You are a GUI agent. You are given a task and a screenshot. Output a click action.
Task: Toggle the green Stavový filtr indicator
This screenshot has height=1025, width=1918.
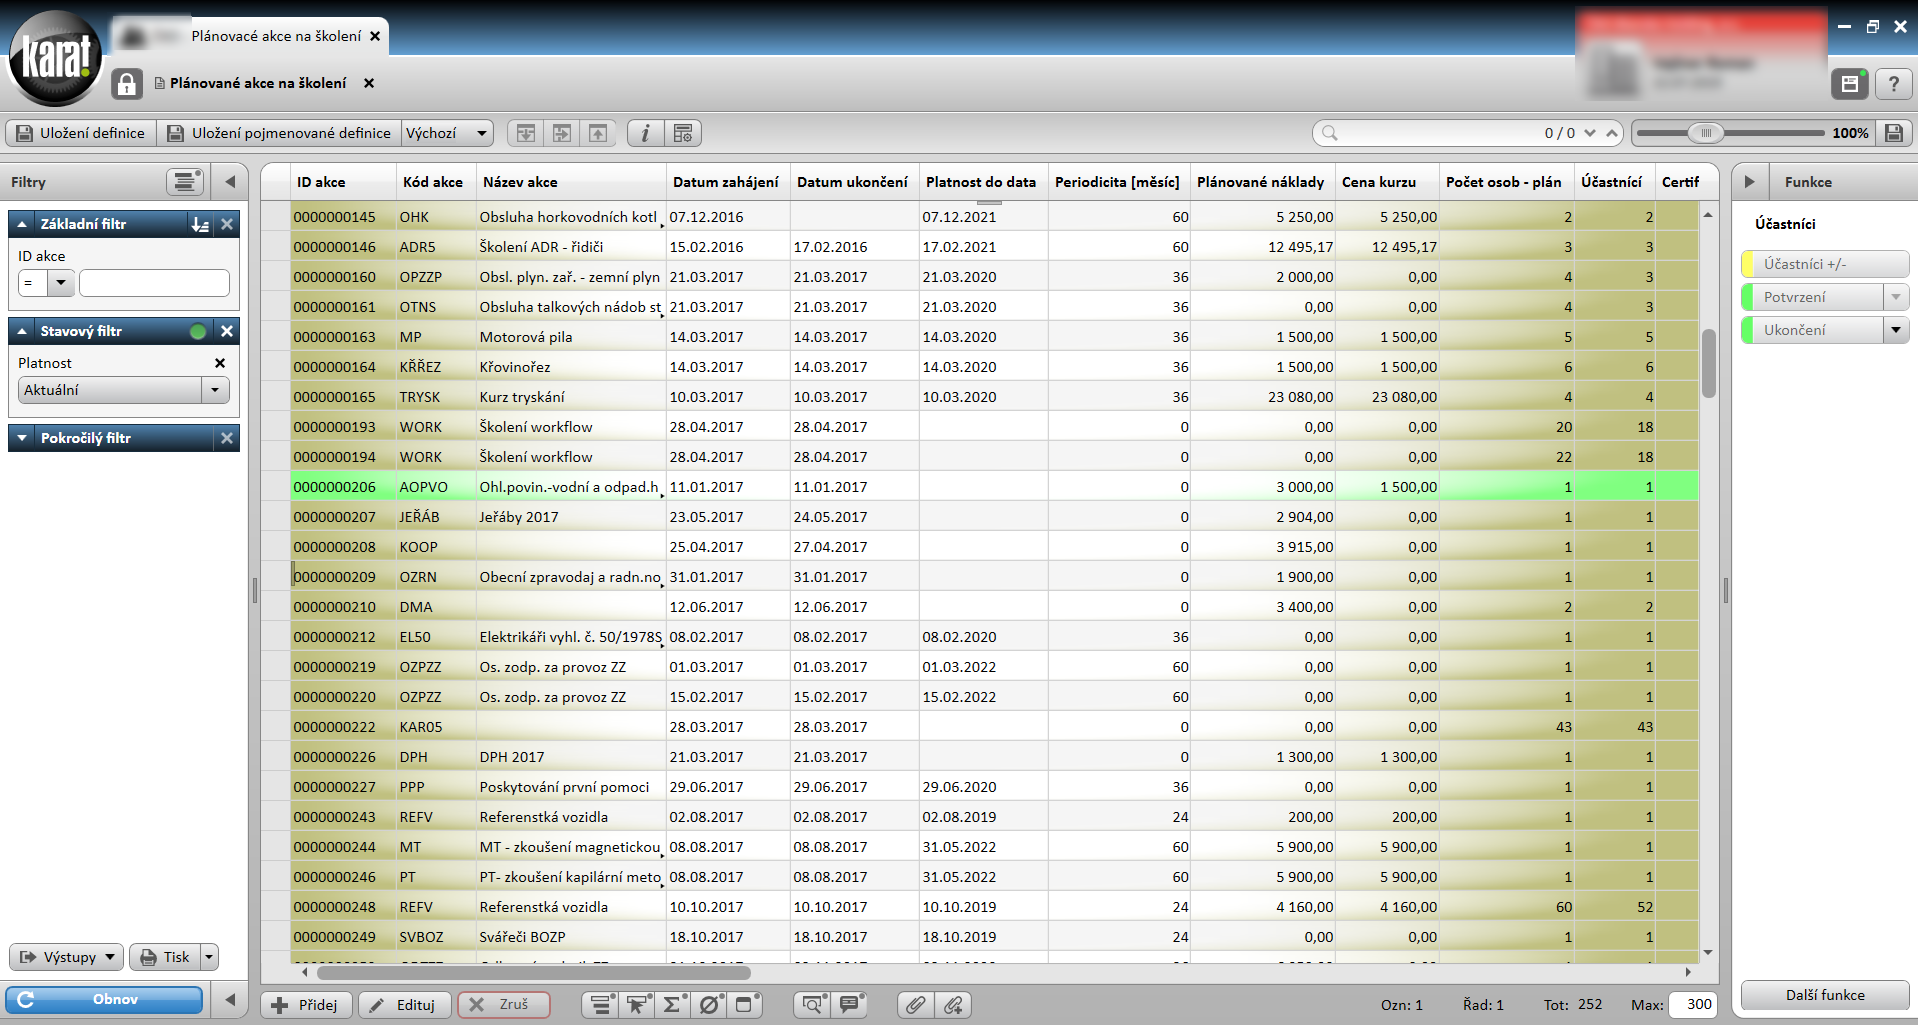click(198, 332)
